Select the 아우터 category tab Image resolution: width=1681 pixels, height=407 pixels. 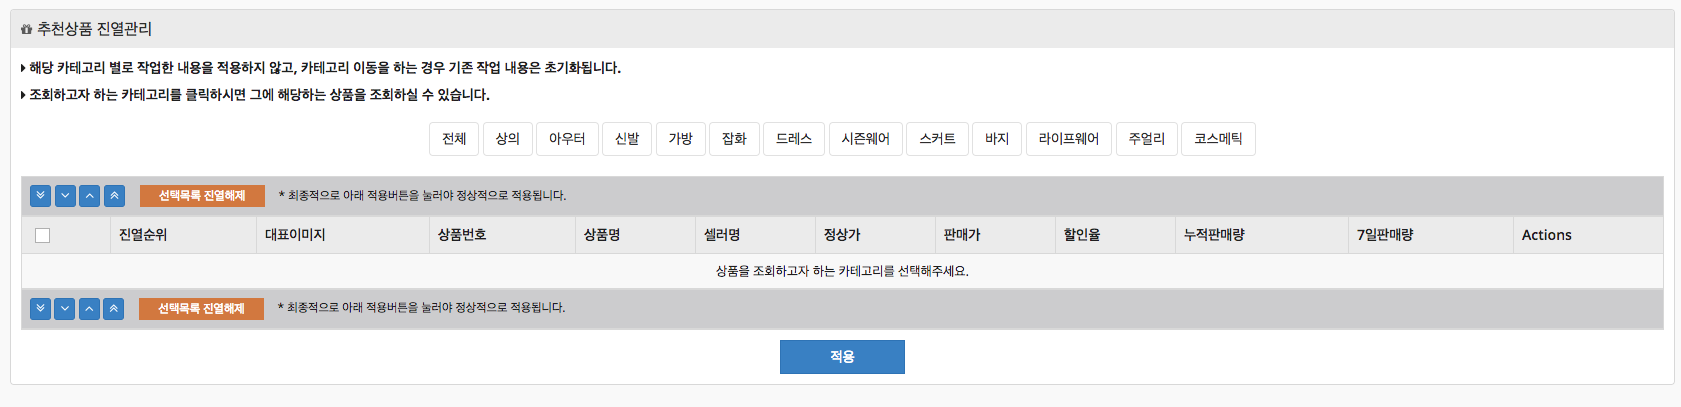(x=567, y=139)
